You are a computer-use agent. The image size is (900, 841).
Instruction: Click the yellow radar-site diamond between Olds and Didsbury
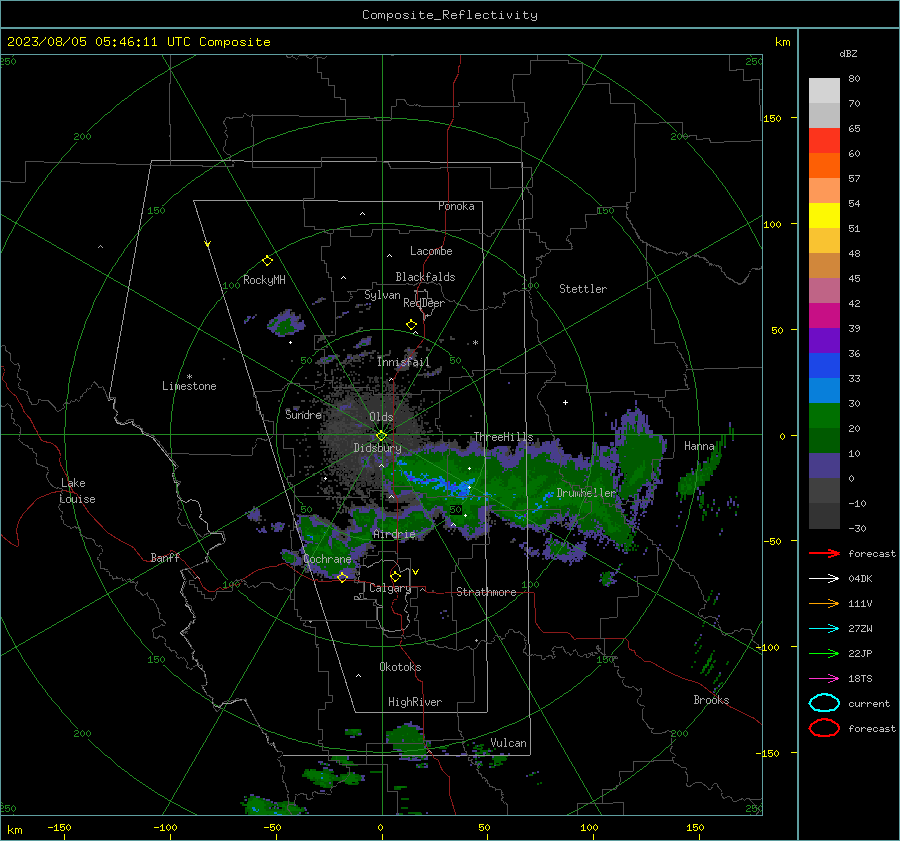click(381, 435)
